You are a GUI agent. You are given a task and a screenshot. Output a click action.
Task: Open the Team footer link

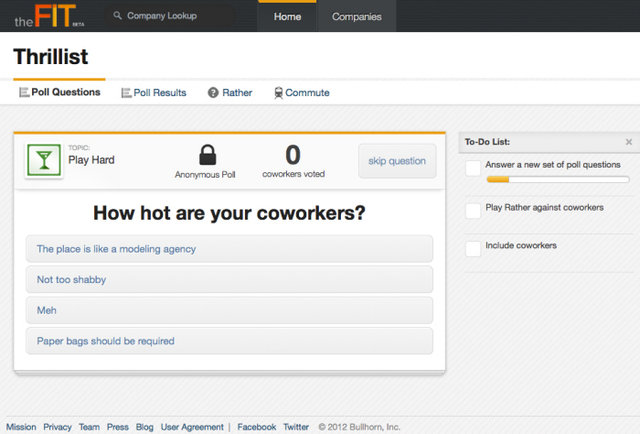pyautogui.click(x=89, y=427)
